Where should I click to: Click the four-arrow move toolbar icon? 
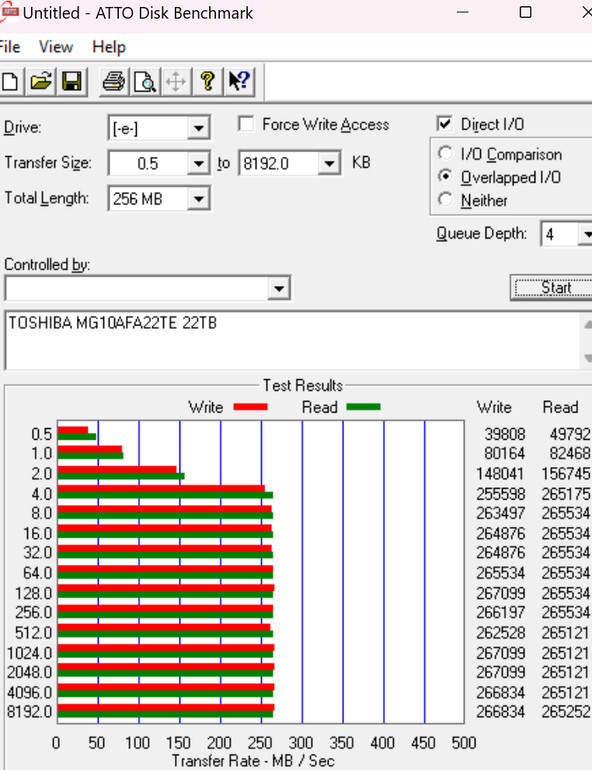(176, 82)
